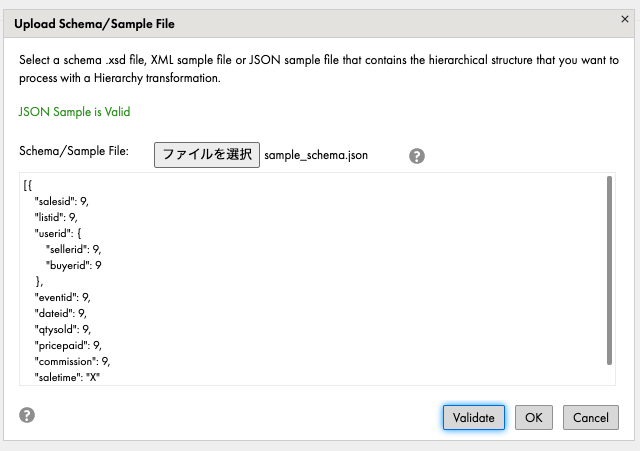
Task: Click the ファイルを選択 file chooser button
Action: (207, 155)
